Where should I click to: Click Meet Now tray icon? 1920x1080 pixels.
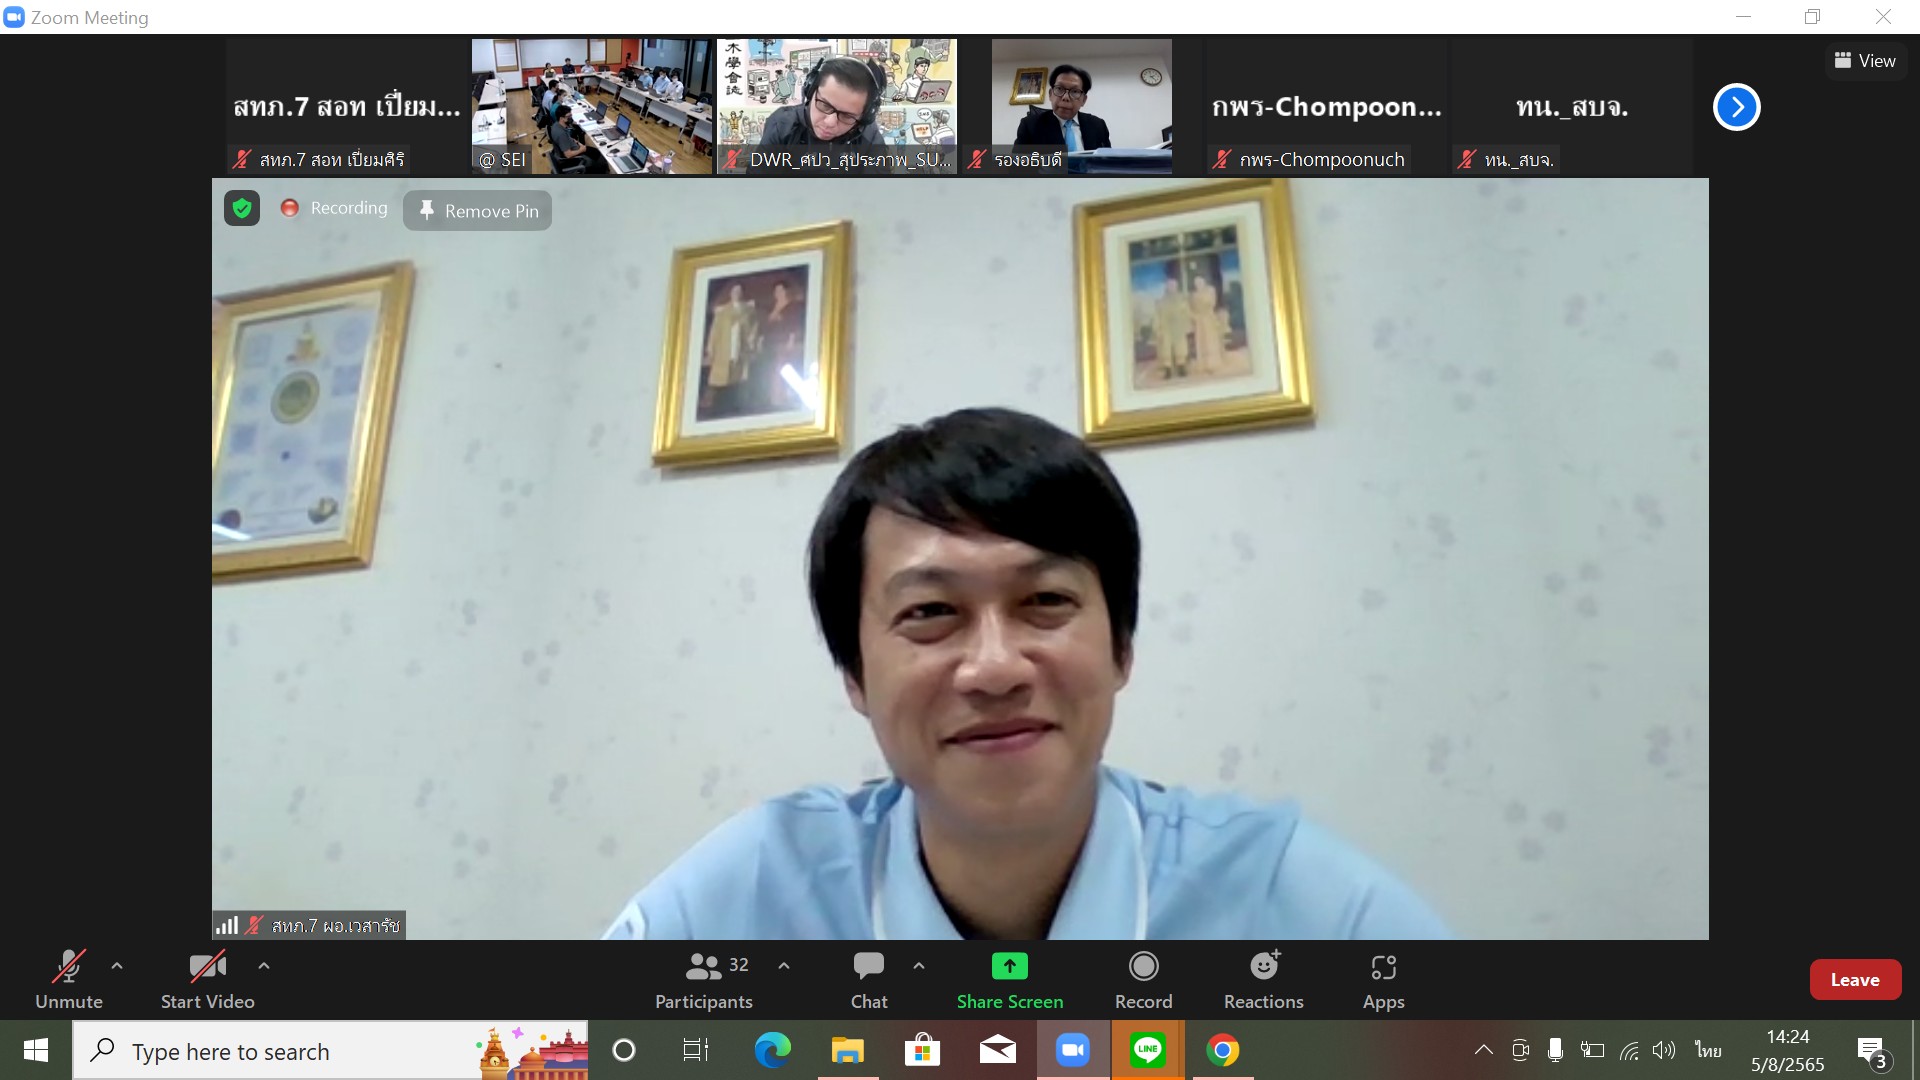pyautogui.click(x=1520, y=1050)
